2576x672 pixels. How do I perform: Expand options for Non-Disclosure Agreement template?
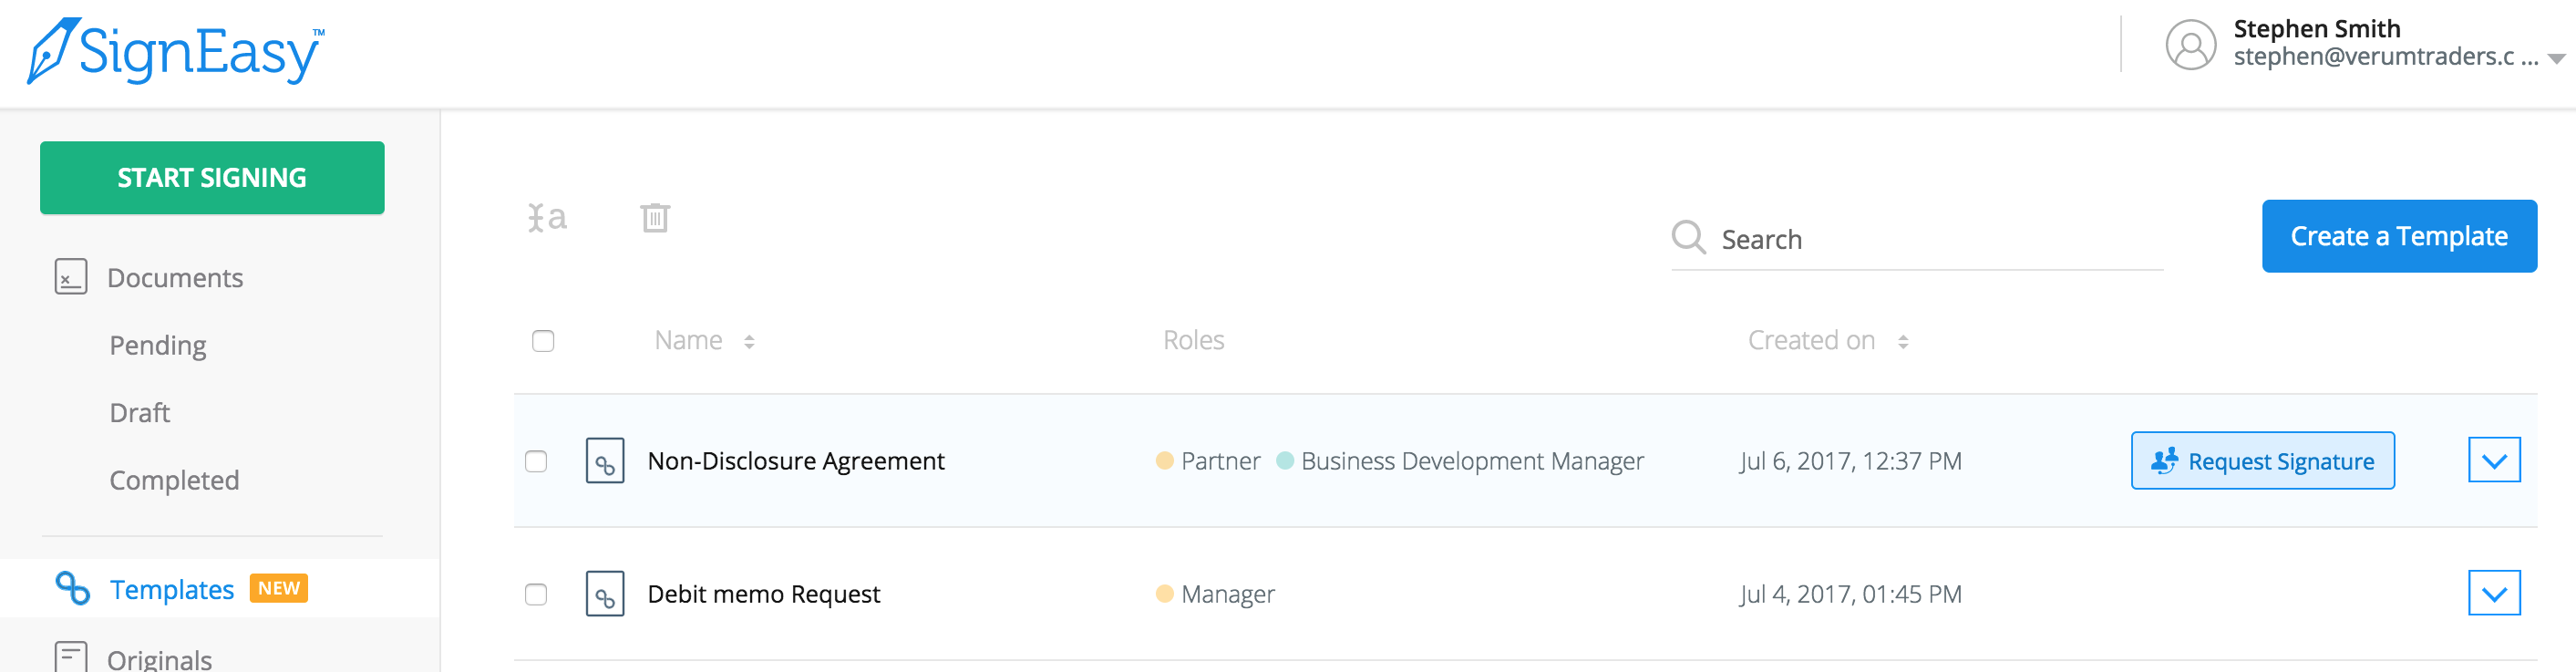coord(2496,460)
